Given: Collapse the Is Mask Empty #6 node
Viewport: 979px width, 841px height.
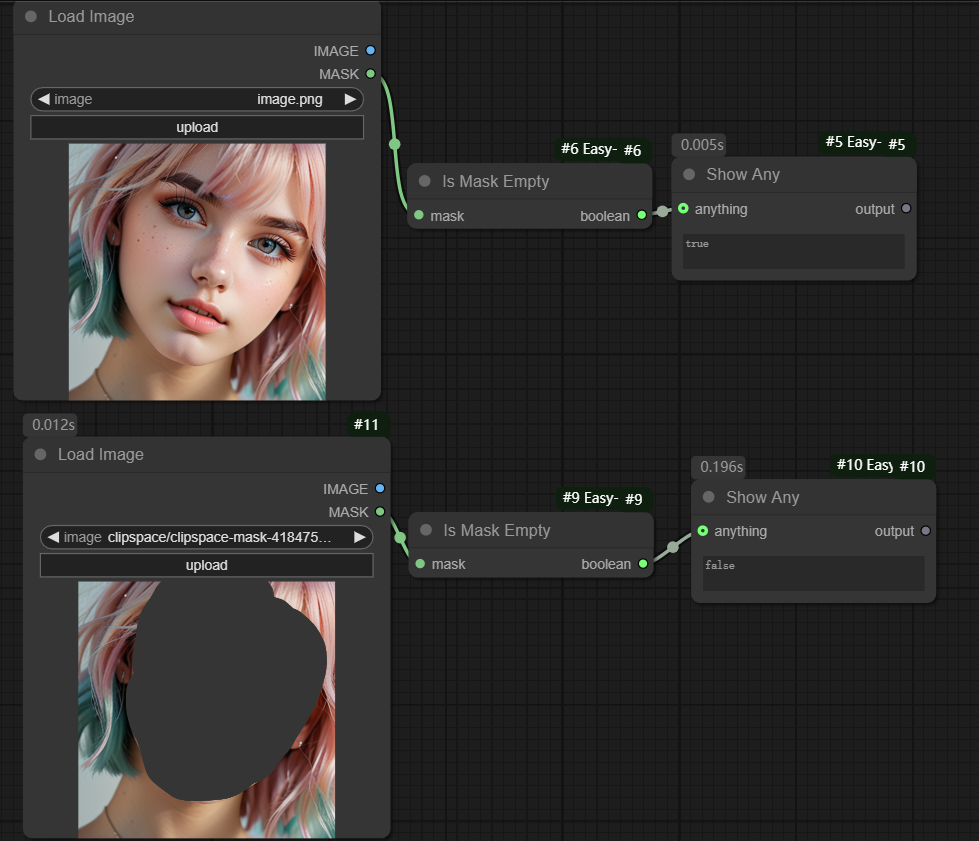Looking at the screenshot, I should click(x=425, y=182).
